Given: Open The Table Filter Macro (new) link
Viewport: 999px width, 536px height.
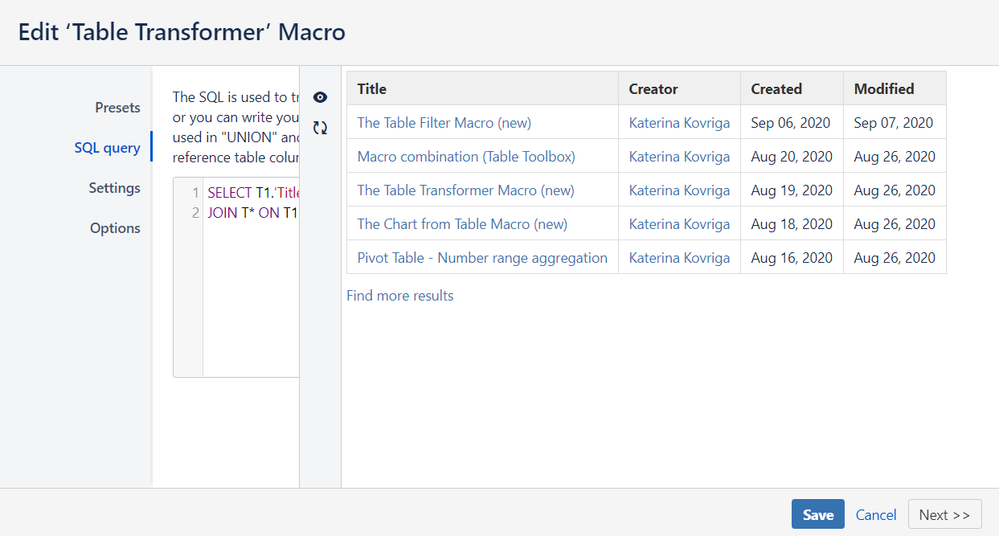Looking at the screenshot, I should 444,123.
